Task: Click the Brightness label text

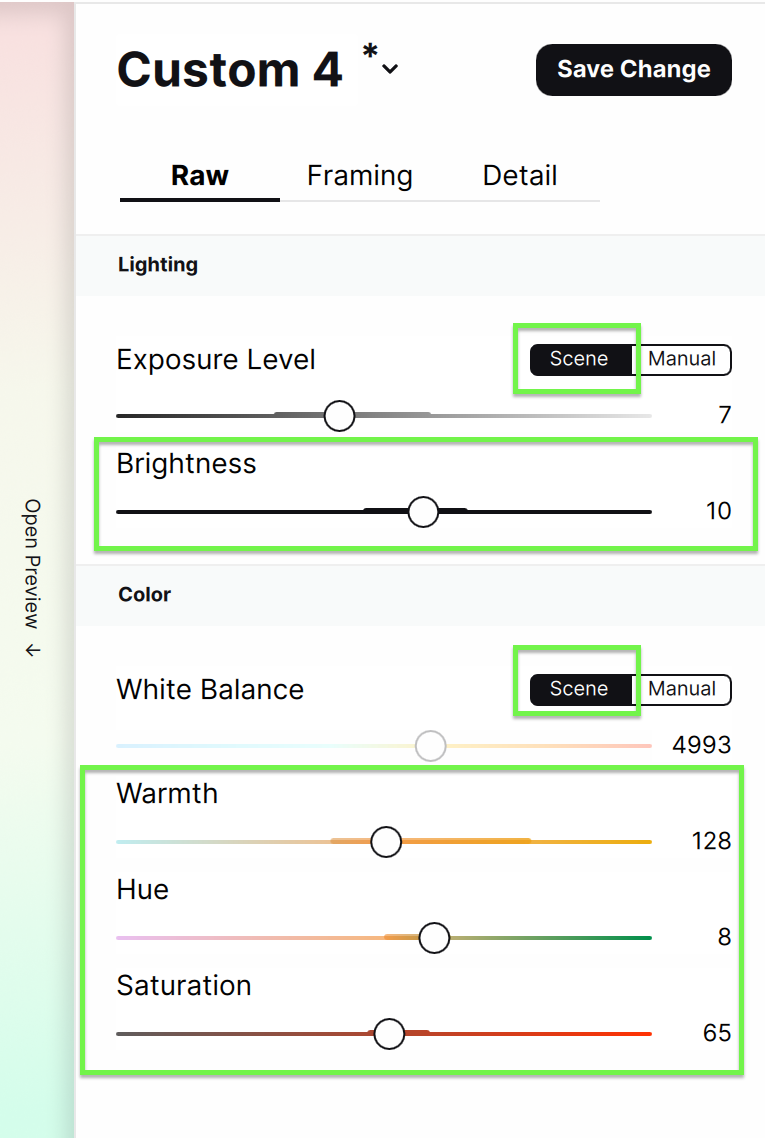Action: (185, 464)
